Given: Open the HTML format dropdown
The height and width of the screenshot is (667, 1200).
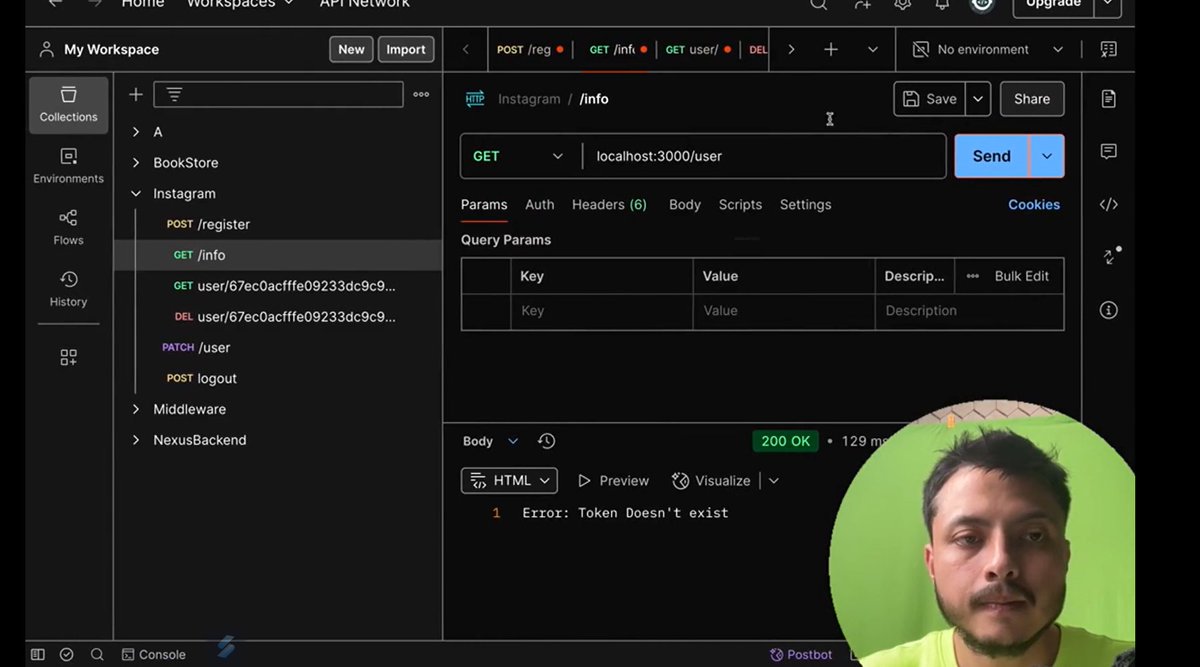Looking at the screenshot, I should click(509, 481).
